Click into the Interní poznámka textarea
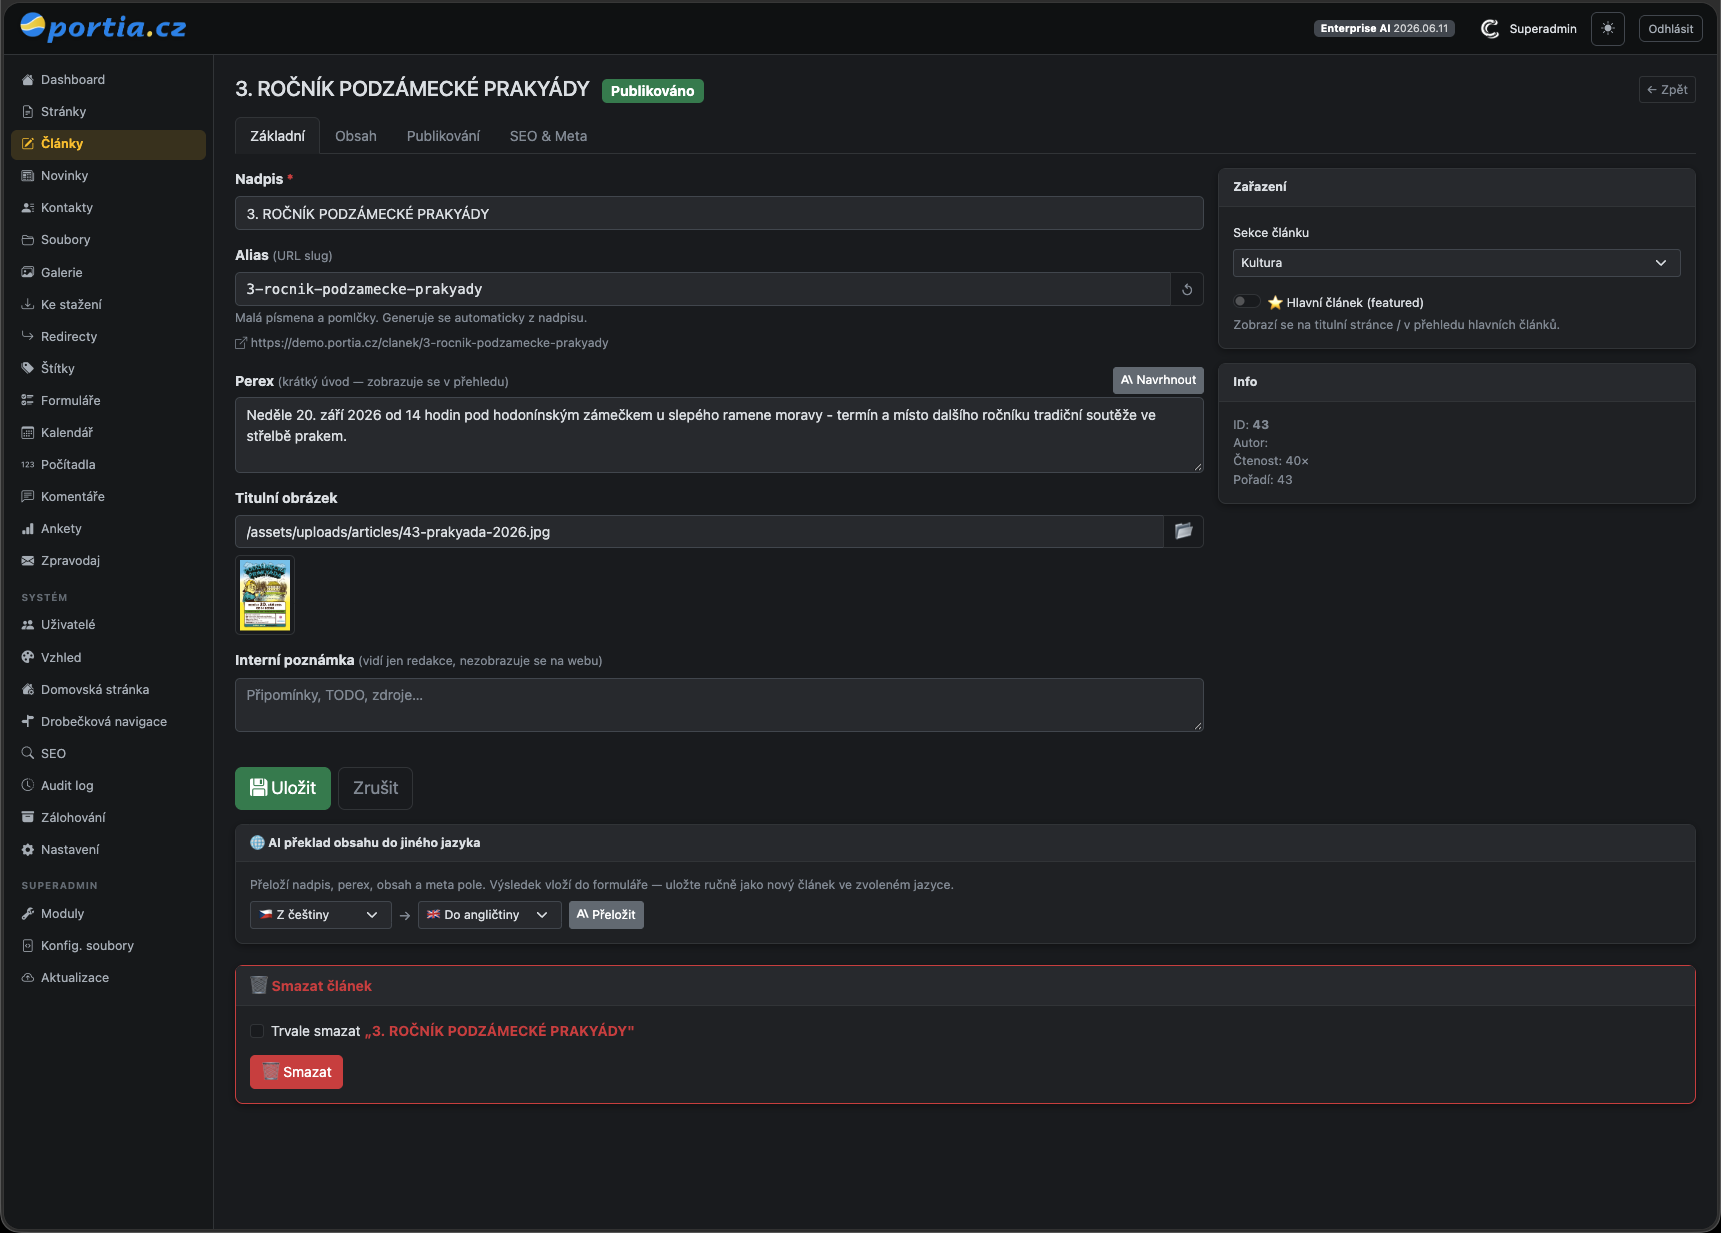Image resolution: width=1721 pixels, height=1233 pixels. (719, 705)
